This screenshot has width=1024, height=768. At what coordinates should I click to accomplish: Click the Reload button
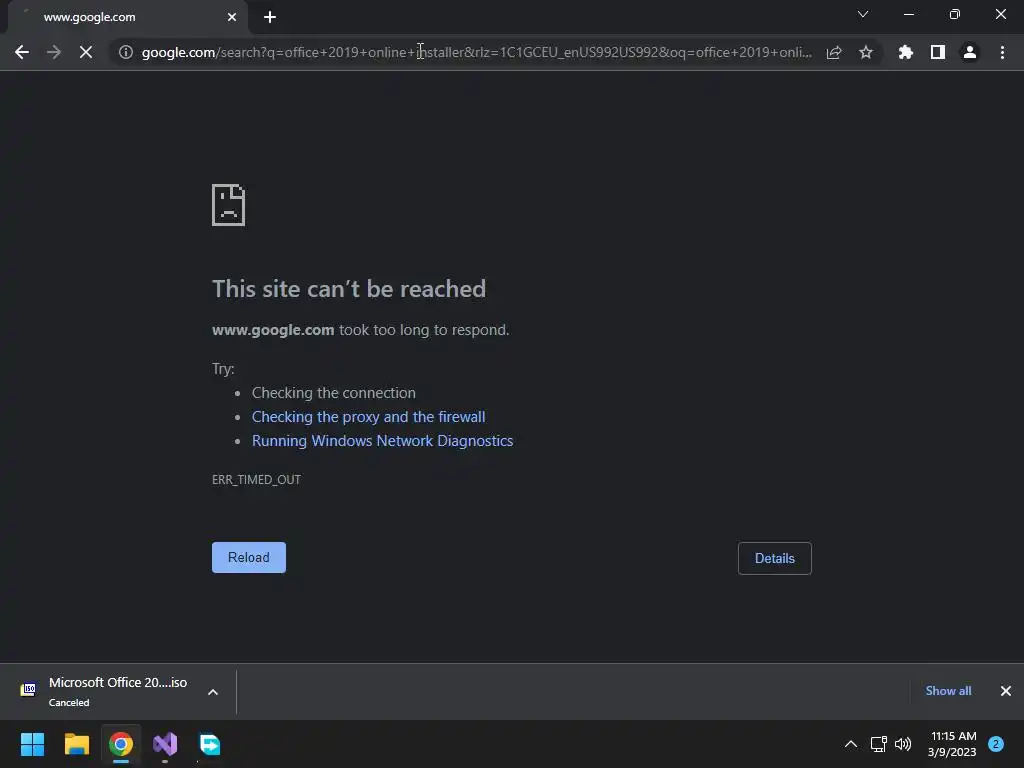pos(249,558)
